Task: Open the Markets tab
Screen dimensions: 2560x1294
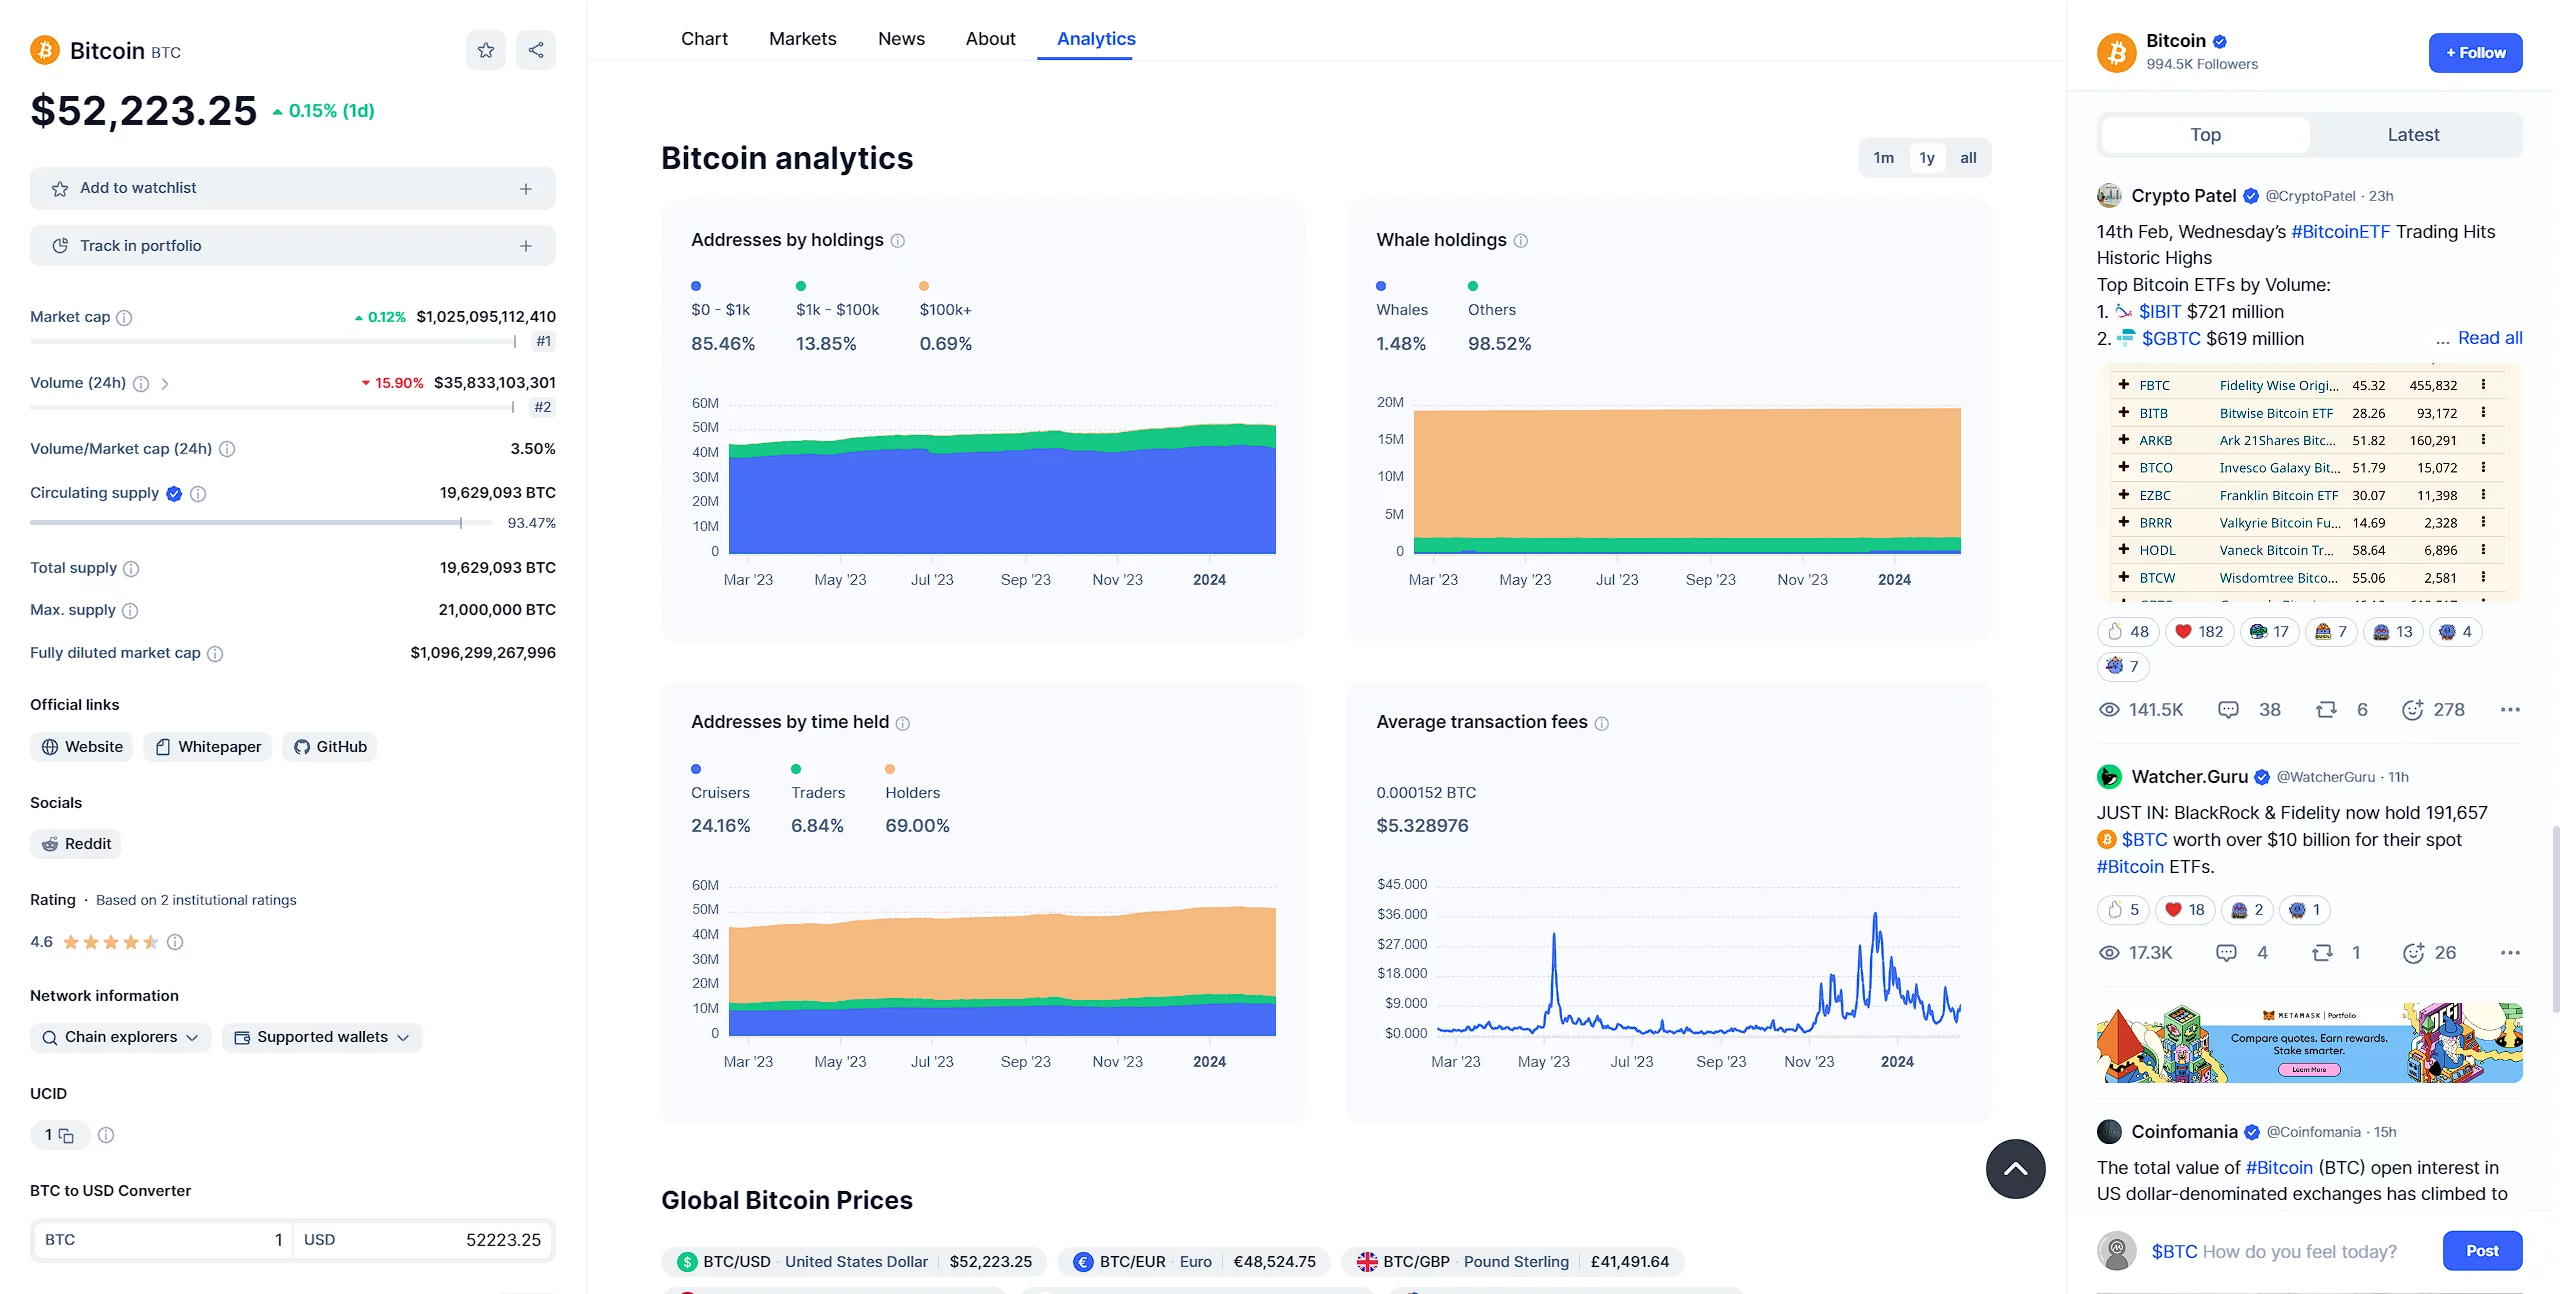Action: coord(802,39)
